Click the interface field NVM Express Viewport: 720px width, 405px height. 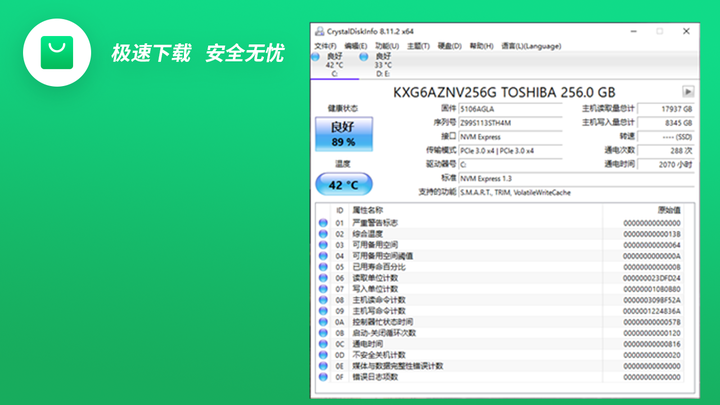pos(511,137)
